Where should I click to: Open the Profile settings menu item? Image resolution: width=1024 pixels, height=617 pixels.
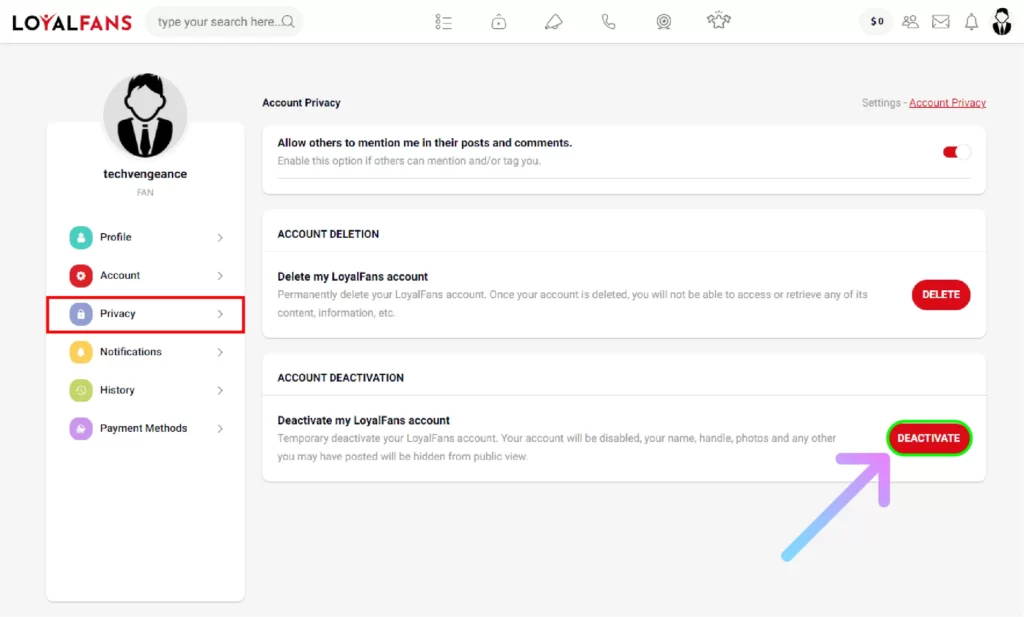[146, 237]
